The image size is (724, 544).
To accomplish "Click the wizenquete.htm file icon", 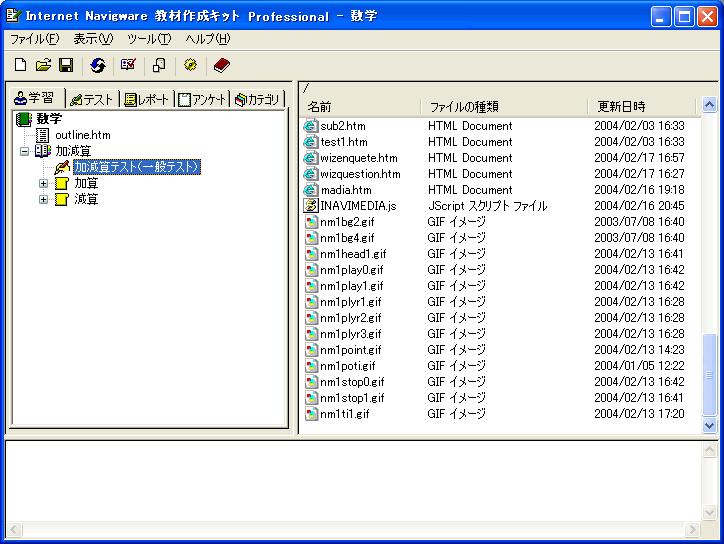I will pyautogui.click(x=311, y=158).
